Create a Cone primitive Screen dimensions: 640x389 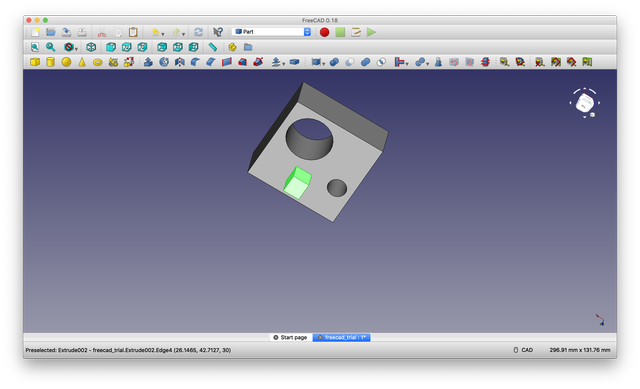[x=82, y=62]
